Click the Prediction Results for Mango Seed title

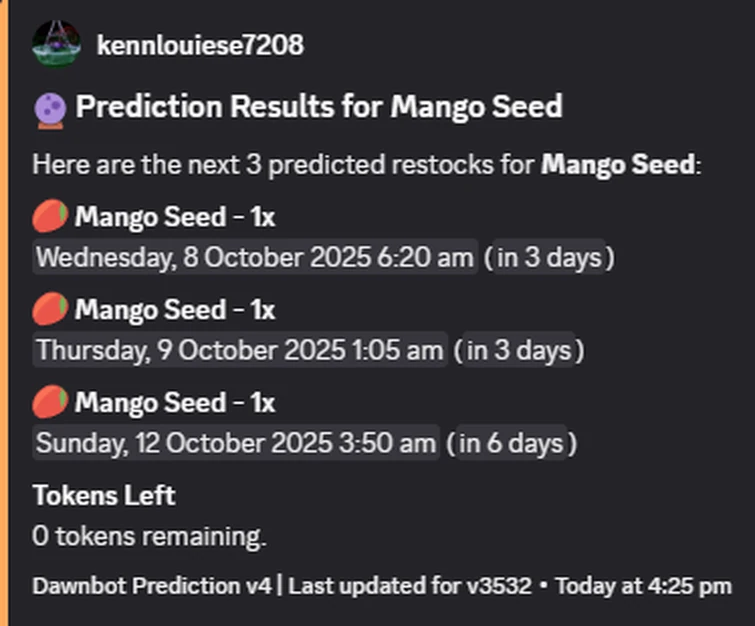tap(319, 106)
